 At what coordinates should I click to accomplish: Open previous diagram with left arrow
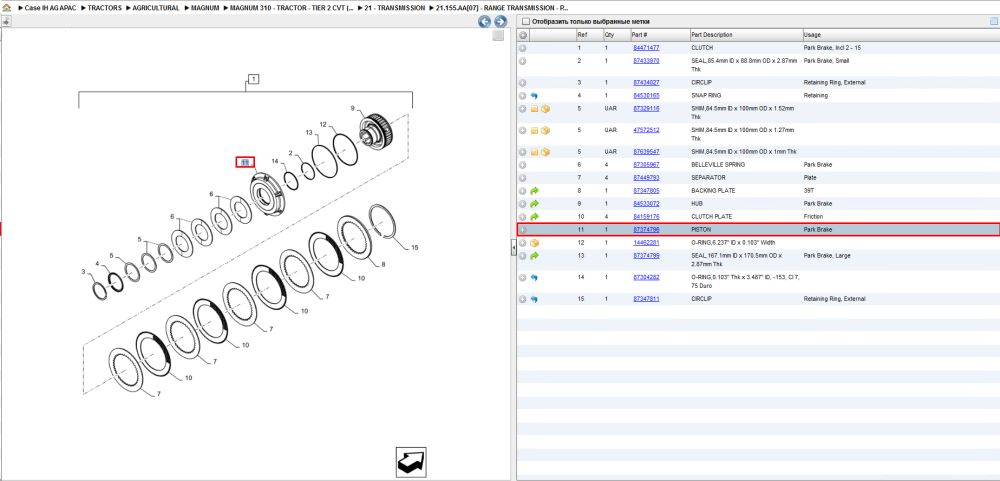point(485,22)
